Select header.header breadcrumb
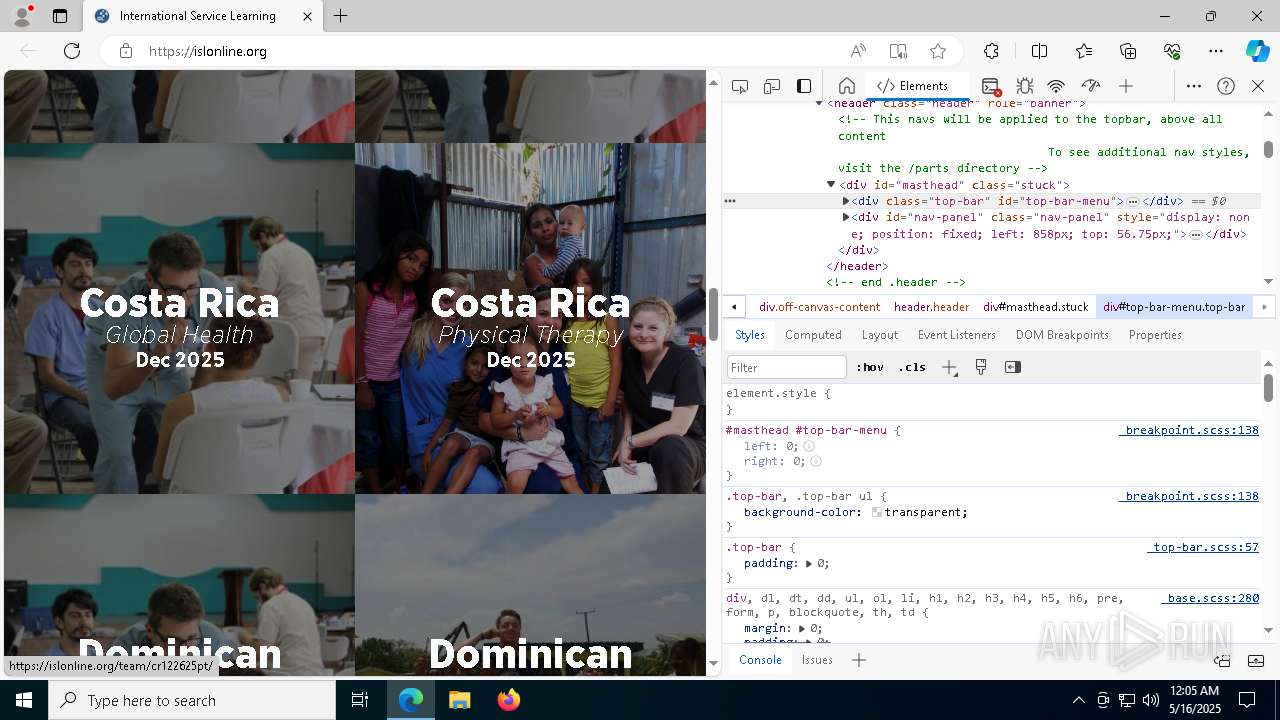Screen dimensions: 1280x720 click(931, 307)
